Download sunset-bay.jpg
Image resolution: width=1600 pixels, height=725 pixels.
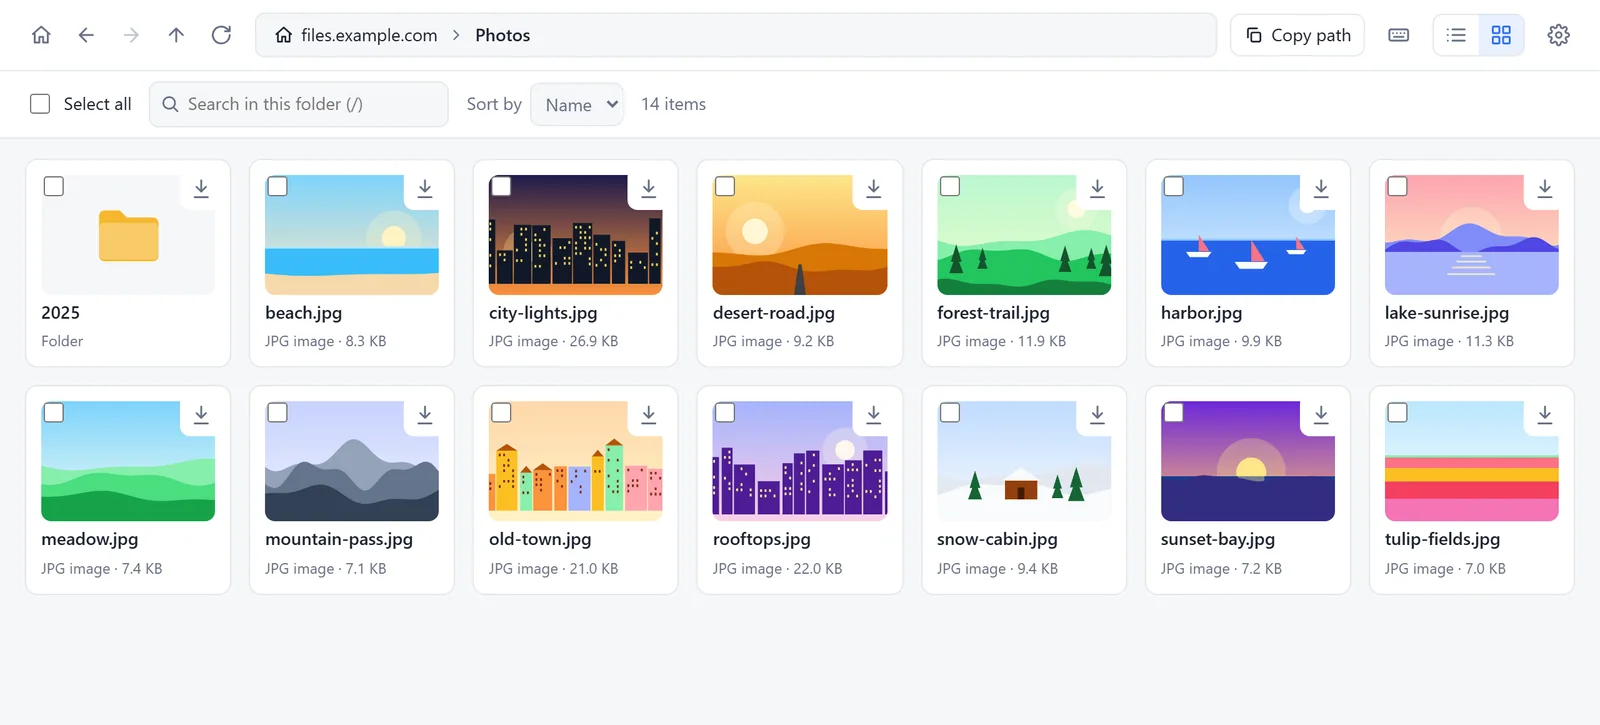point(1321,414)
